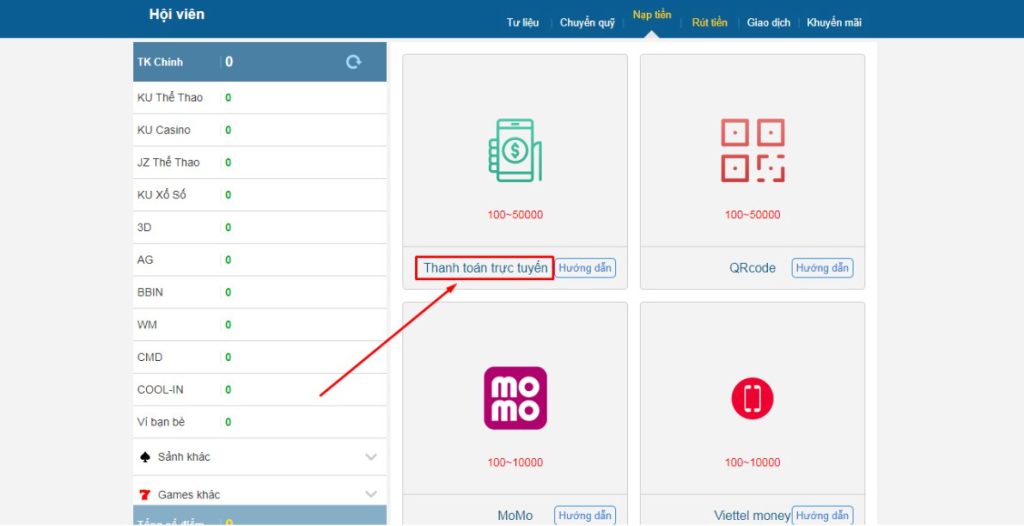The image size is (1024, 526).
Task: Select the 3D wallet row
Action: [260, 227]
